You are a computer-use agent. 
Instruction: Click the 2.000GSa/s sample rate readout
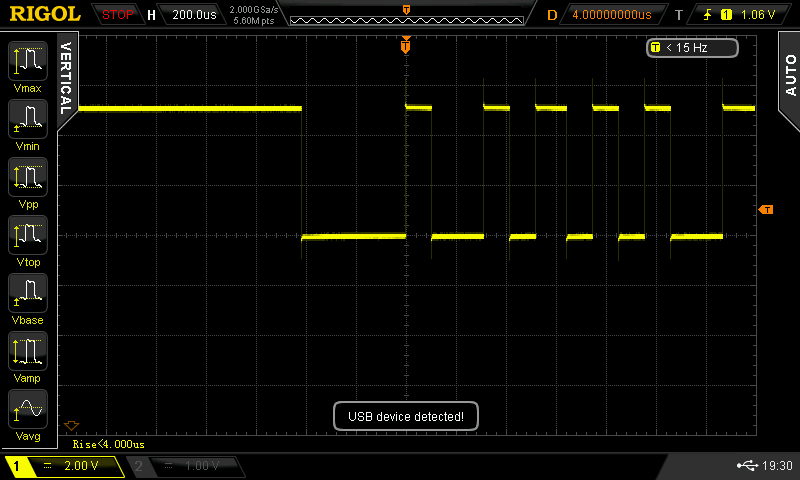(254, 10)
